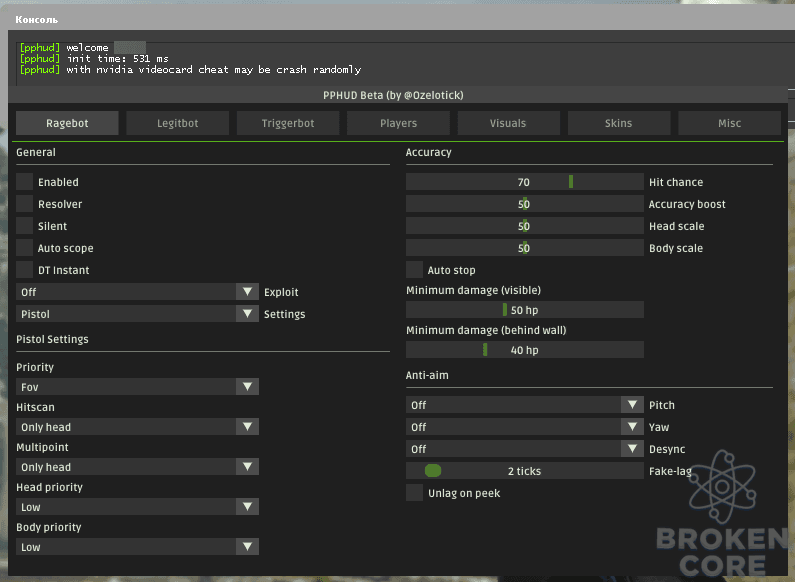Image resolution: width=795 pixels, height=582 pixels.
Task: Enable the Auto stop checkbox
Action: coord(414,270)
